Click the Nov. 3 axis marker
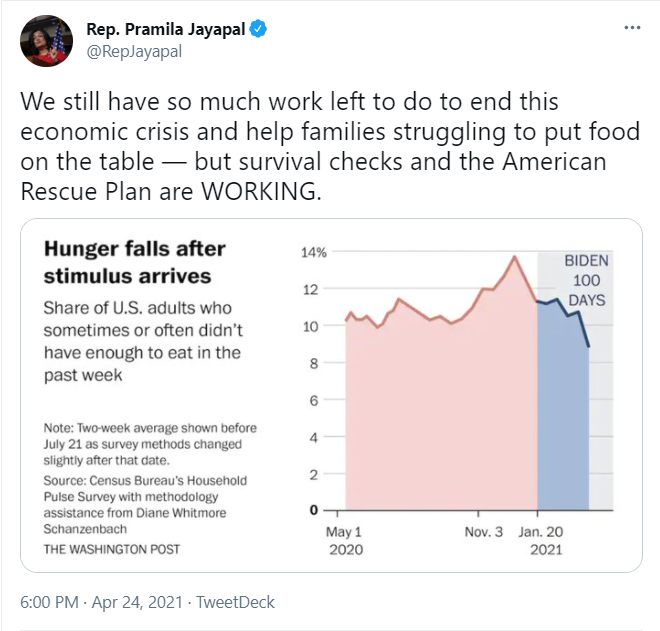This screenshot has height=631, width=660. pos(484,532)
